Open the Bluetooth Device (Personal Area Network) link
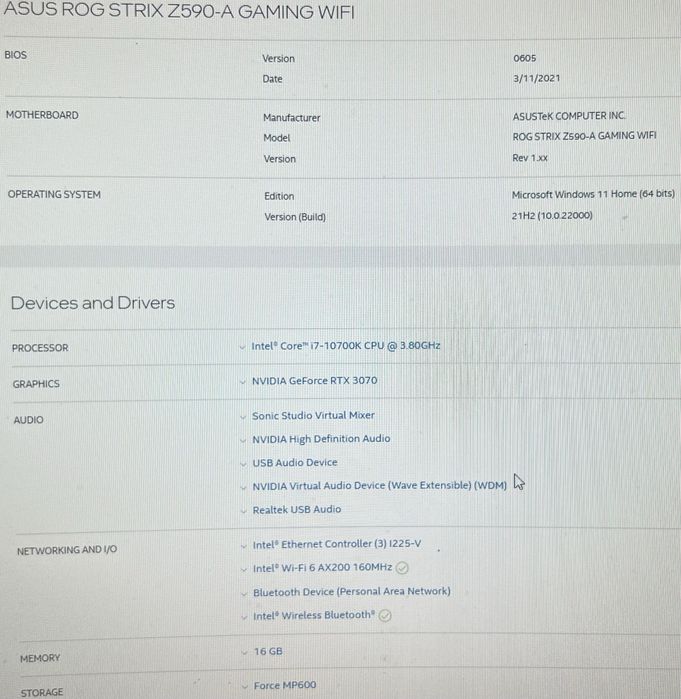The width and height of the screenshot is (681, 699). pyautogui.click(x=352, y=592)
